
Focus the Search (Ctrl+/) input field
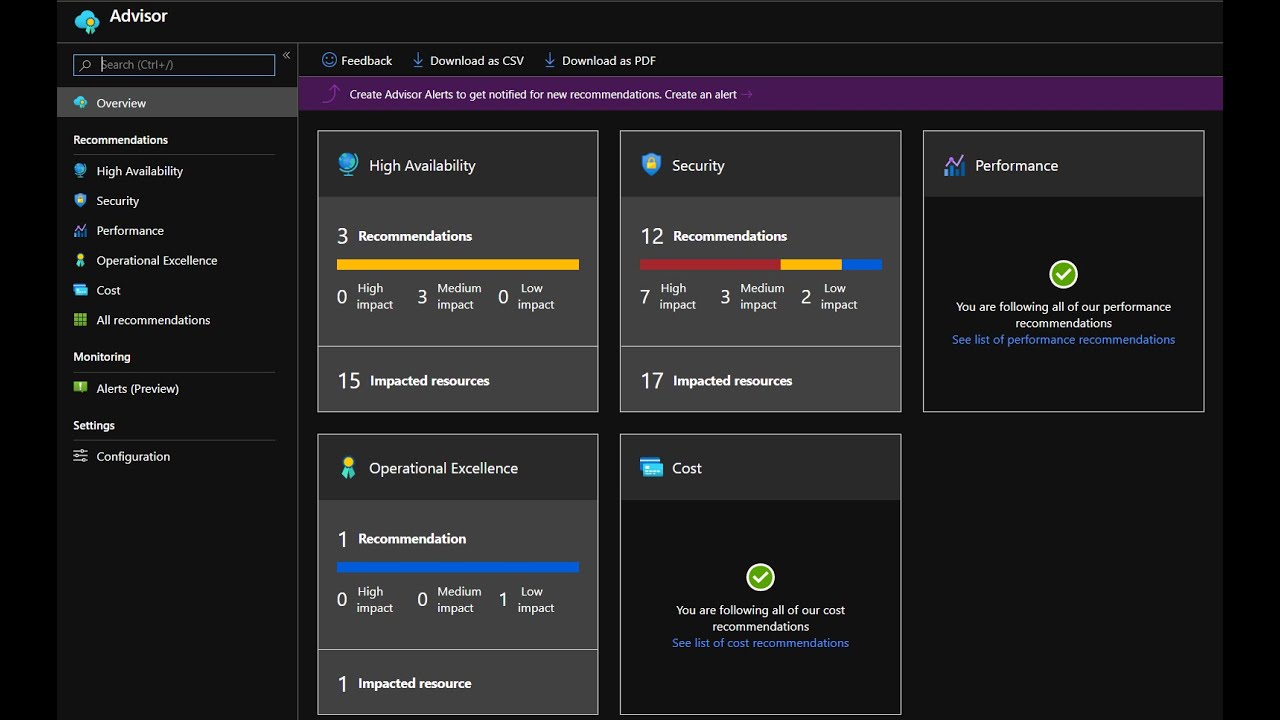[x=174, y=65]
